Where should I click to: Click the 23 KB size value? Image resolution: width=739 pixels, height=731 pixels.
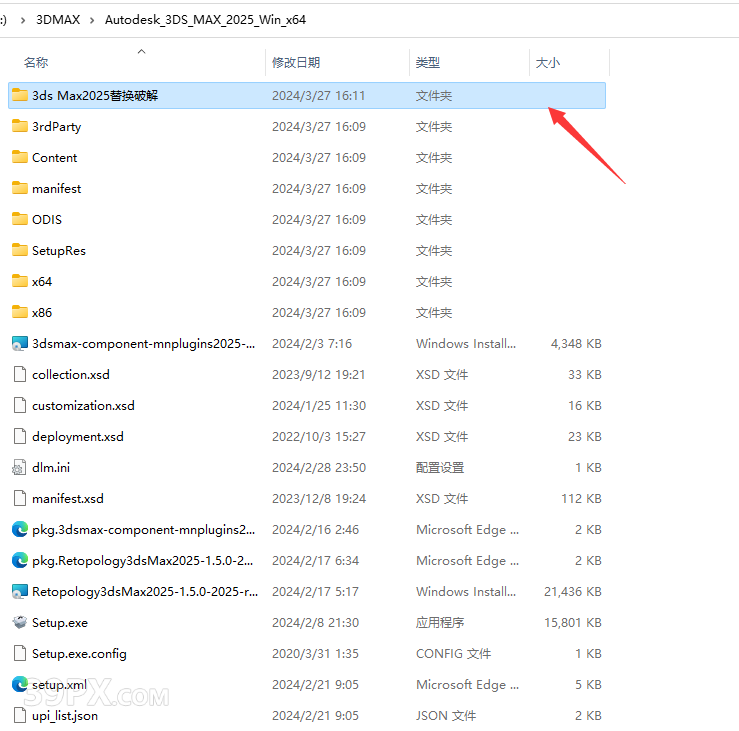point(585,436)
